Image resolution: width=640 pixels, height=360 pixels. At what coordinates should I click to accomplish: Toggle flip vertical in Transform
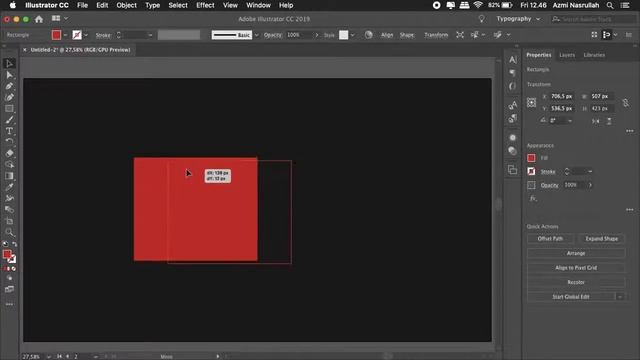(x=609, y=121)
